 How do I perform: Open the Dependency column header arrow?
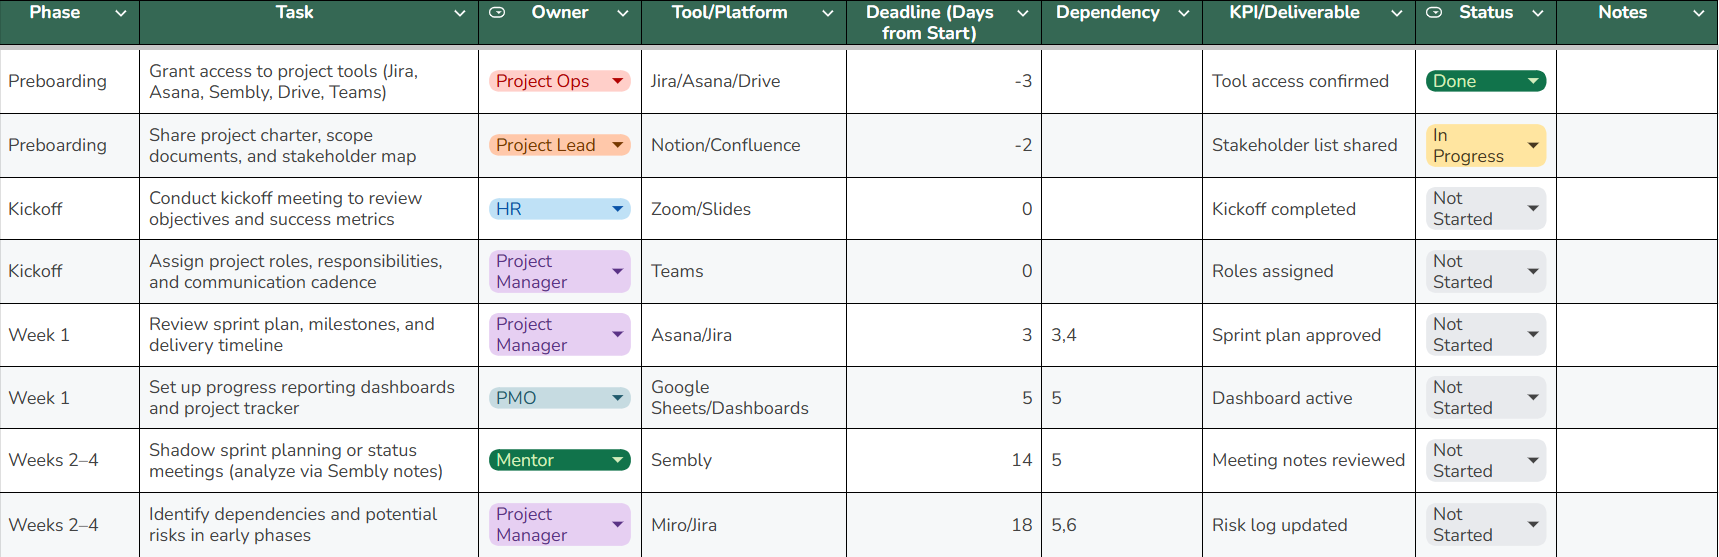(1184, 13)
